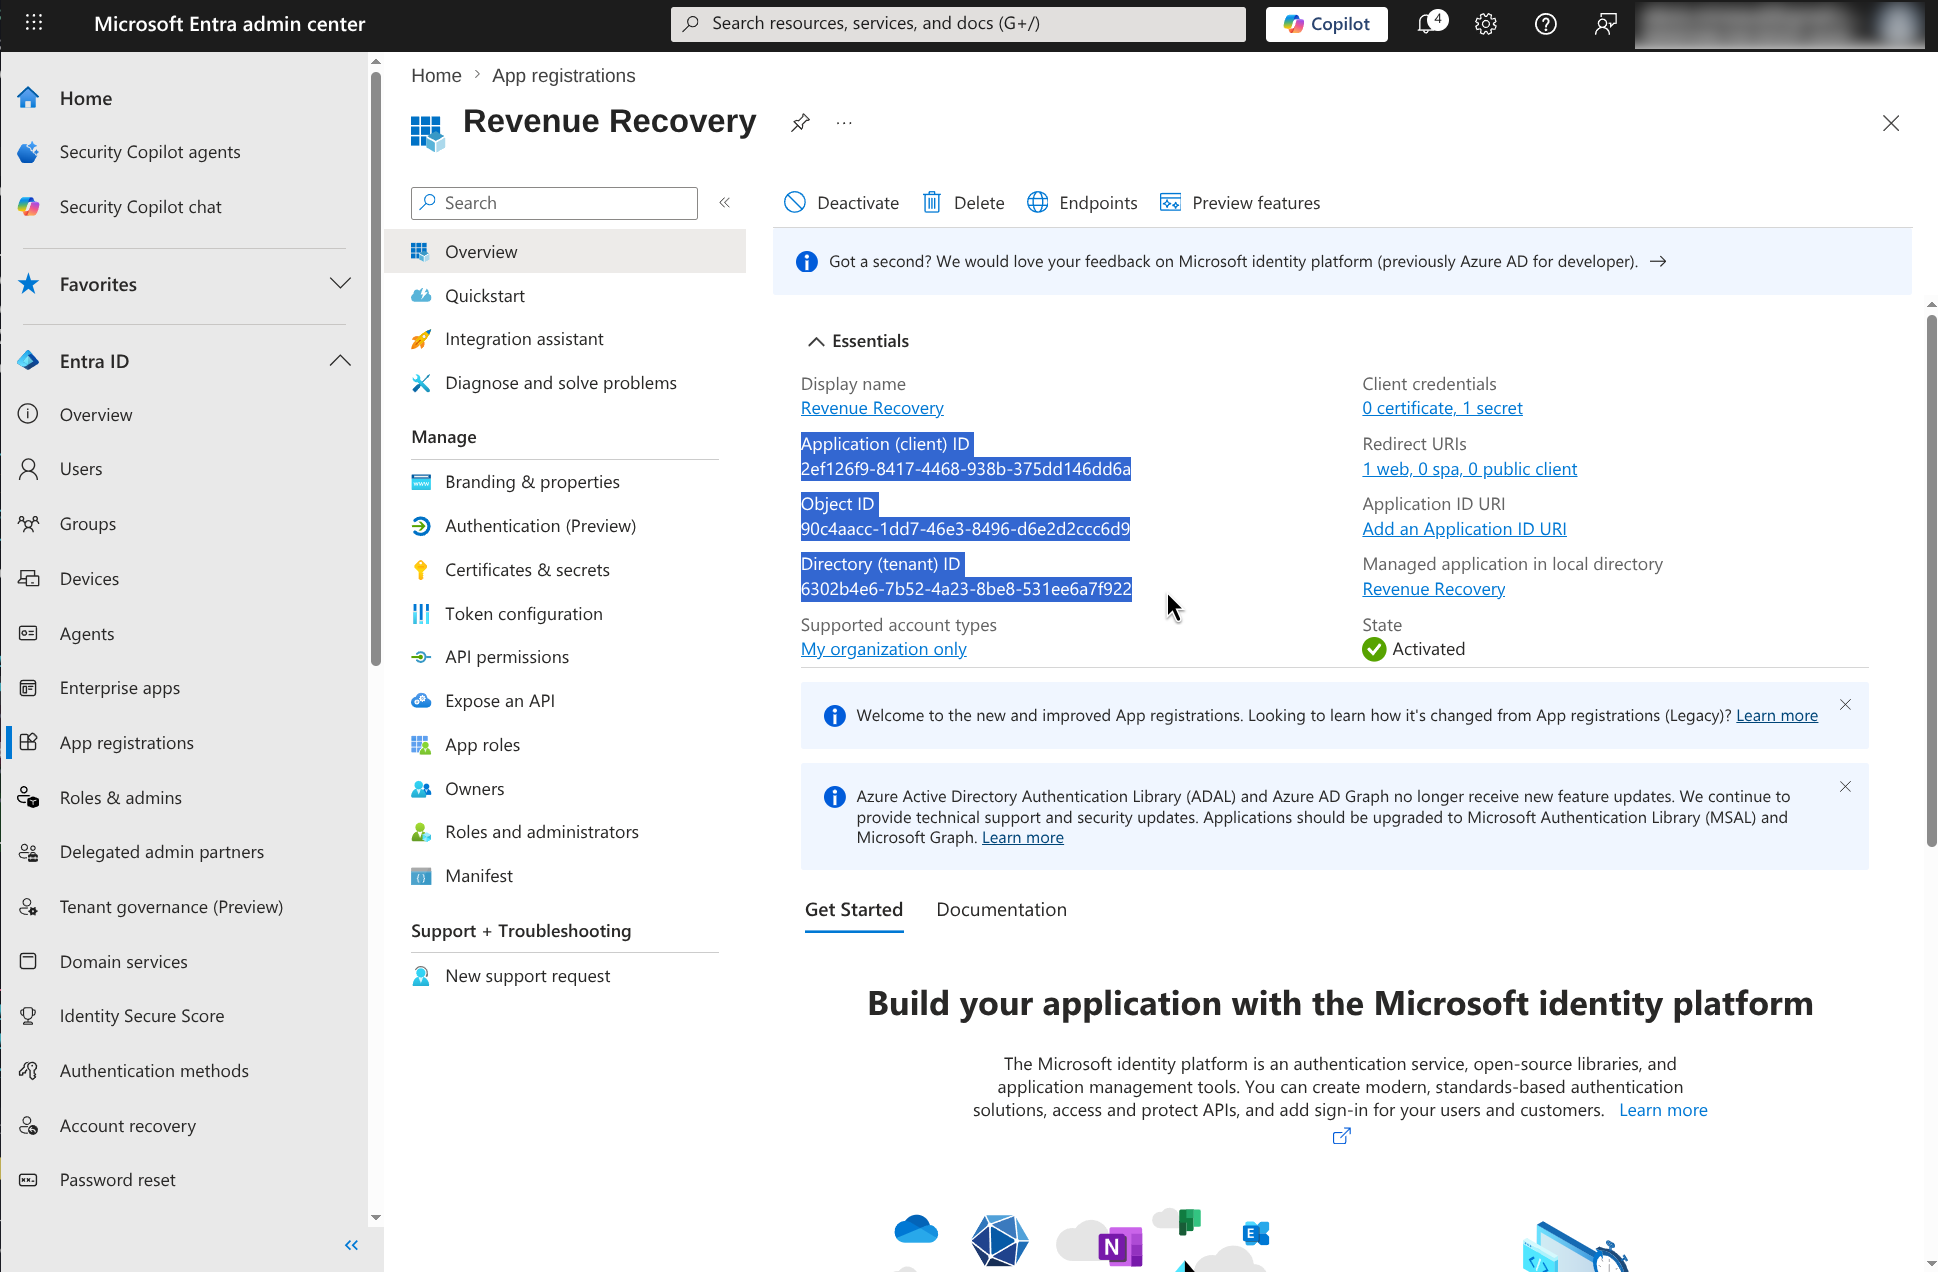
Task: Open the managed application Revenue Recovery link
Action: pos(1433,589)
